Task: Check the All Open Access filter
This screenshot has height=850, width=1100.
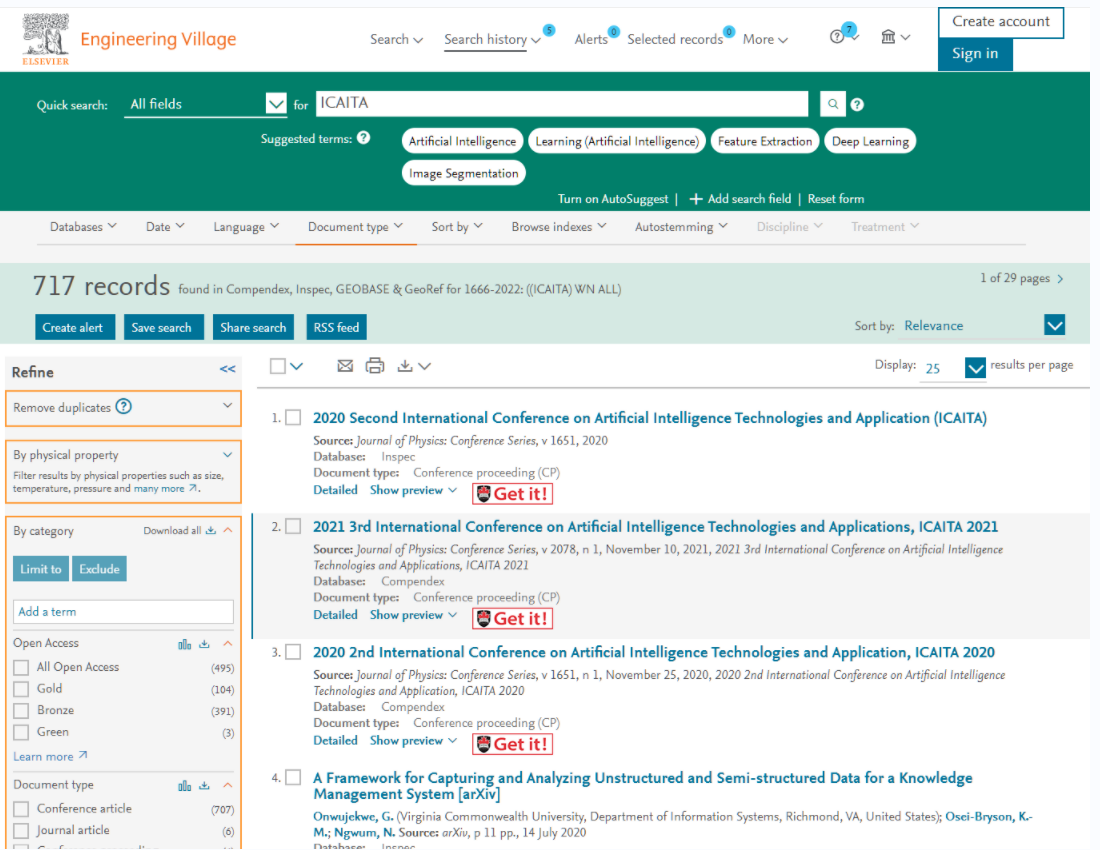Action: [22, 668]
